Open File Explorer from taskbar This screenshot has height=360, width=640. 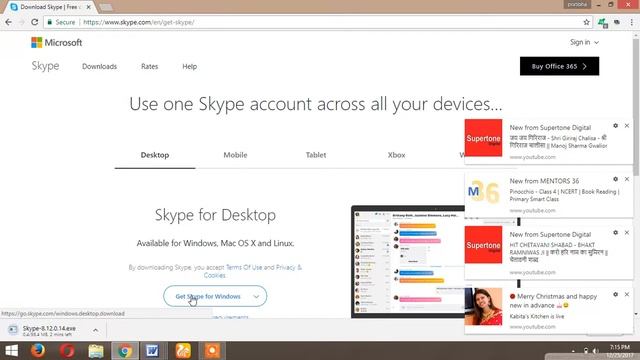pyautogui.click(x=96, y=351)
